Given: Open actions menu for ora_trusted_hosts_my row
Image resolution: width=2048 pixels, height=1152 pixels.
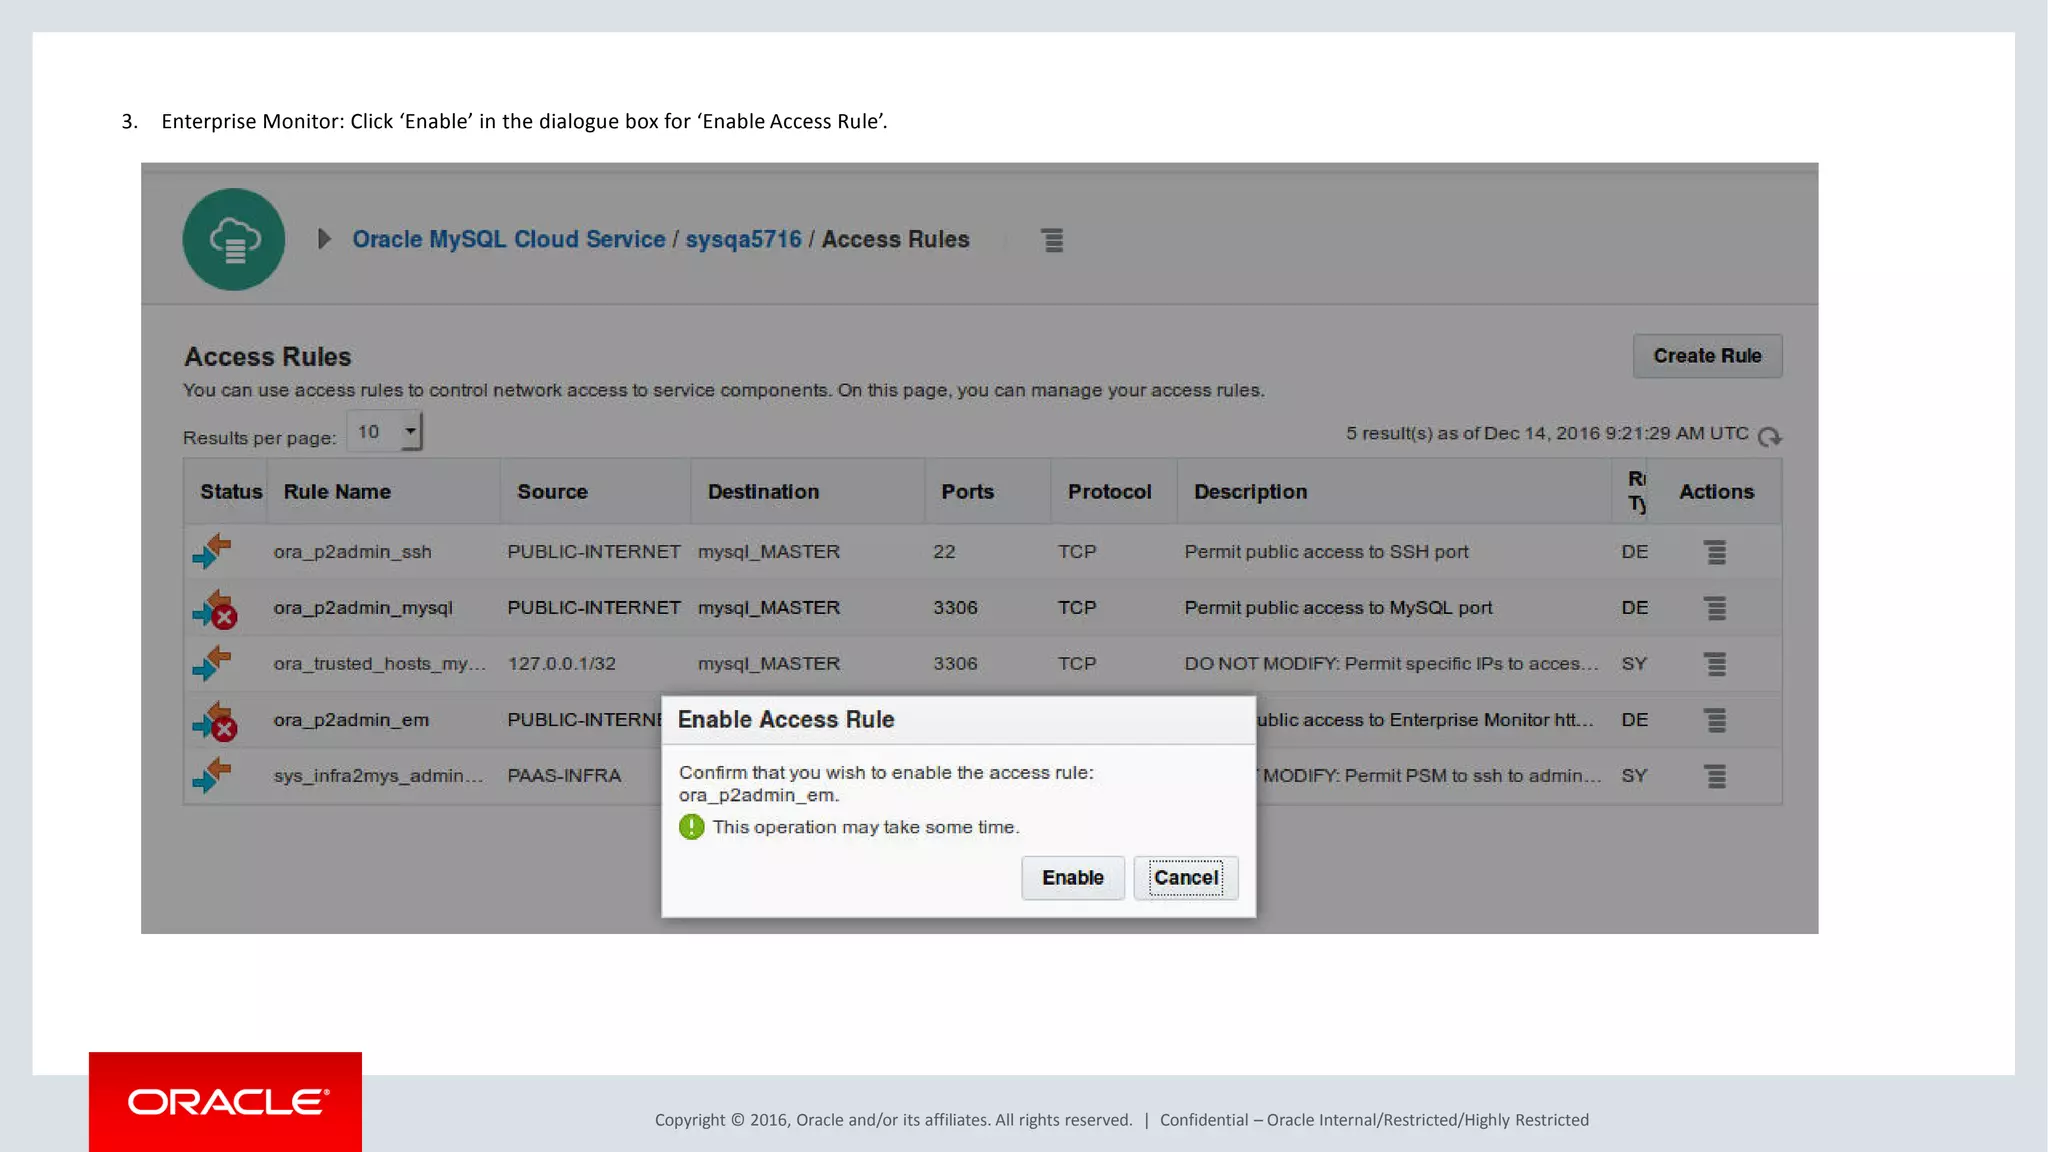Looking at the screenshot, I should coord(1715,664).
